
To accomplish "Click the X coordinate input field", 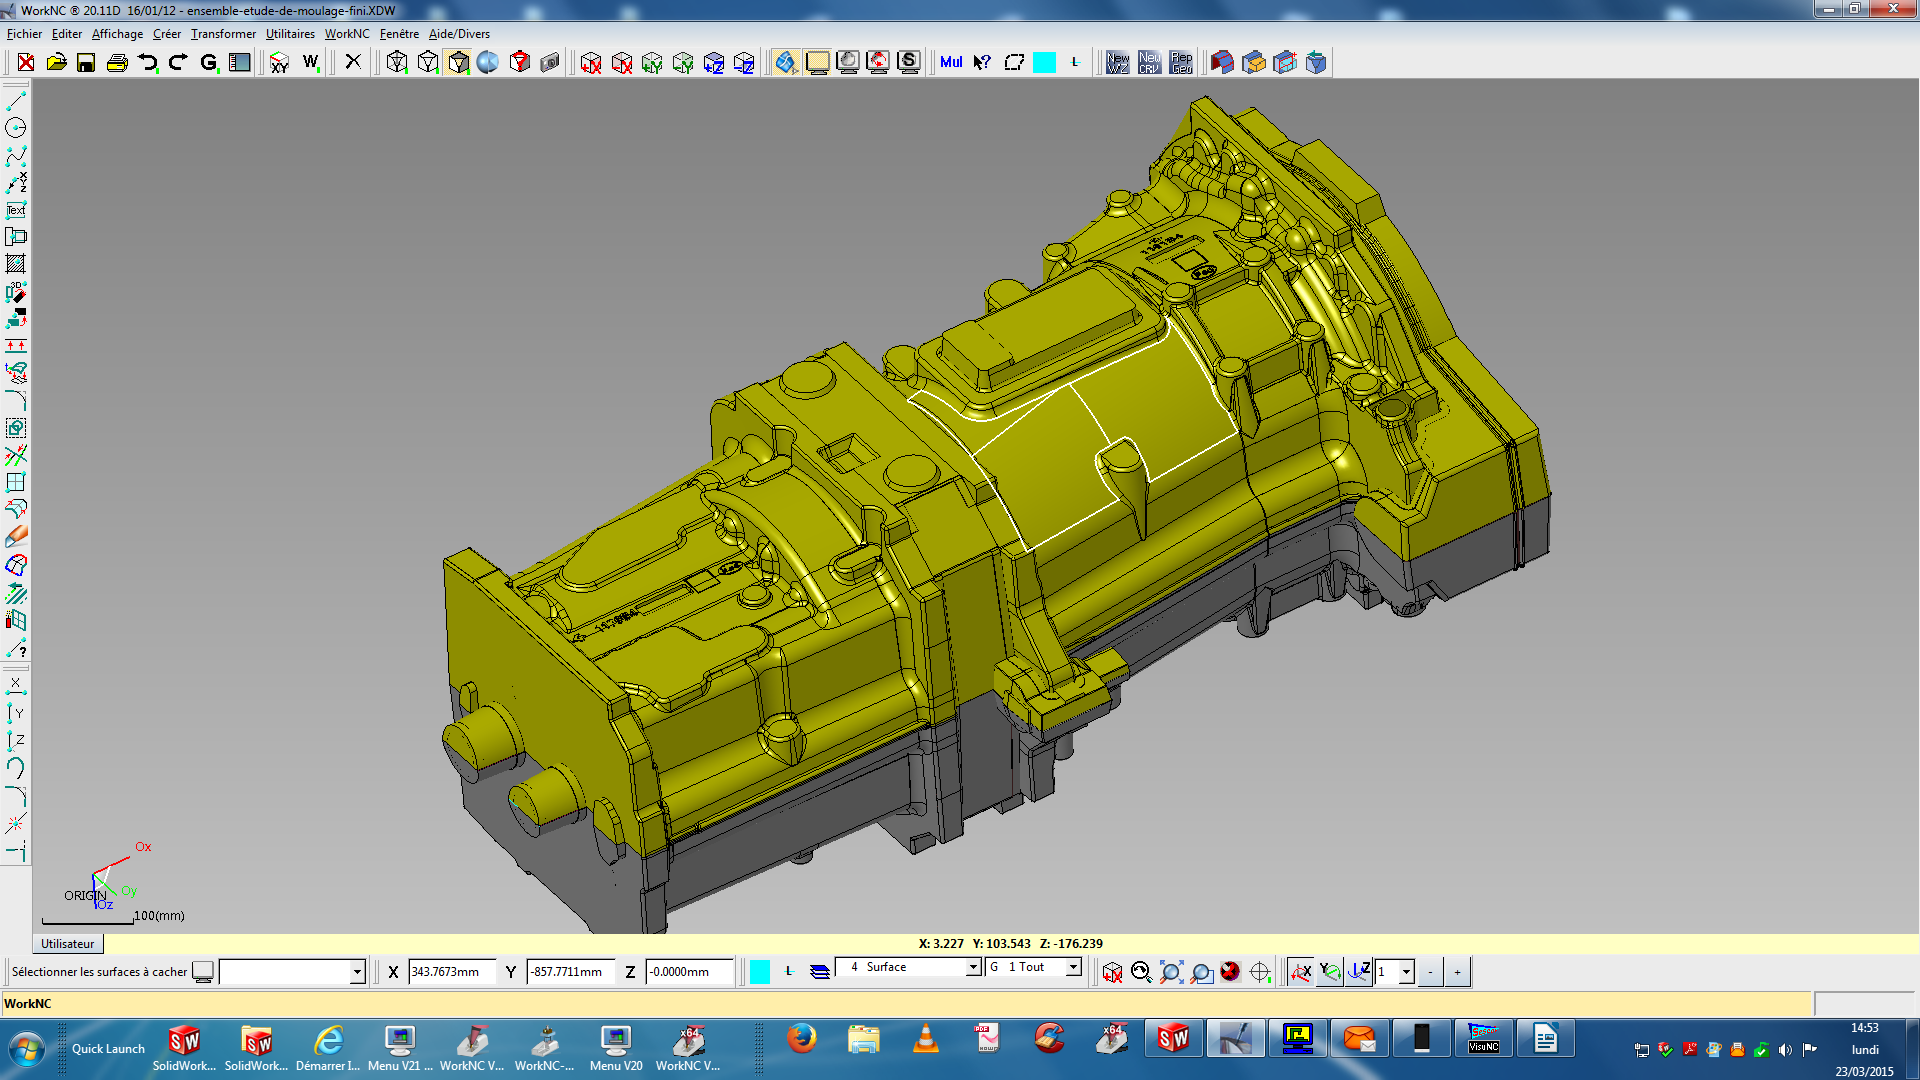I will (x=451, y=972).
